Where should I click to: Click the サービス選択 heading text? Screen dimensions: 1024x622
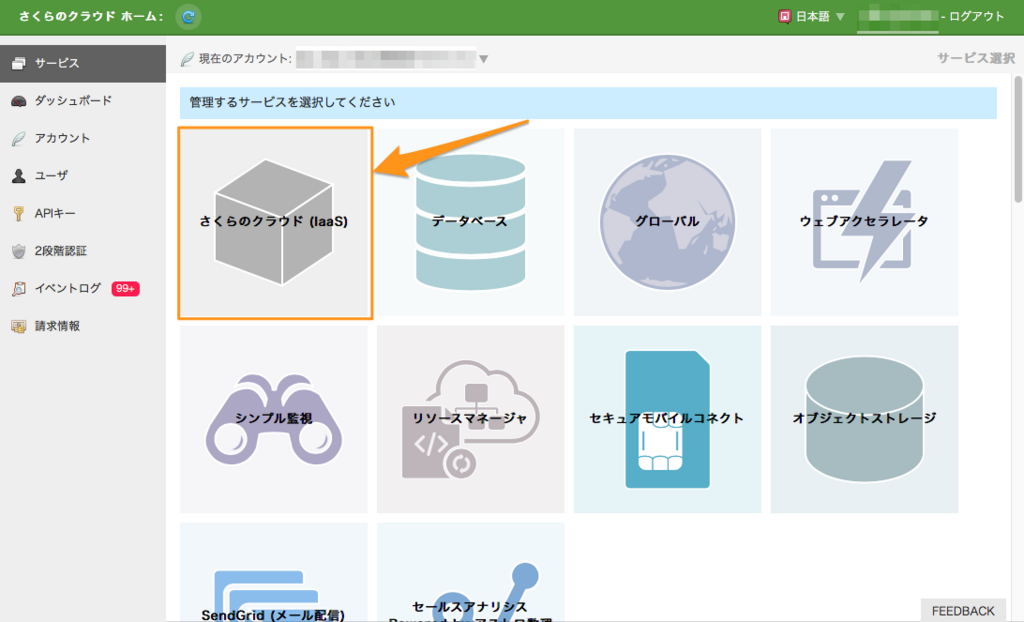(x=976, y=58)
